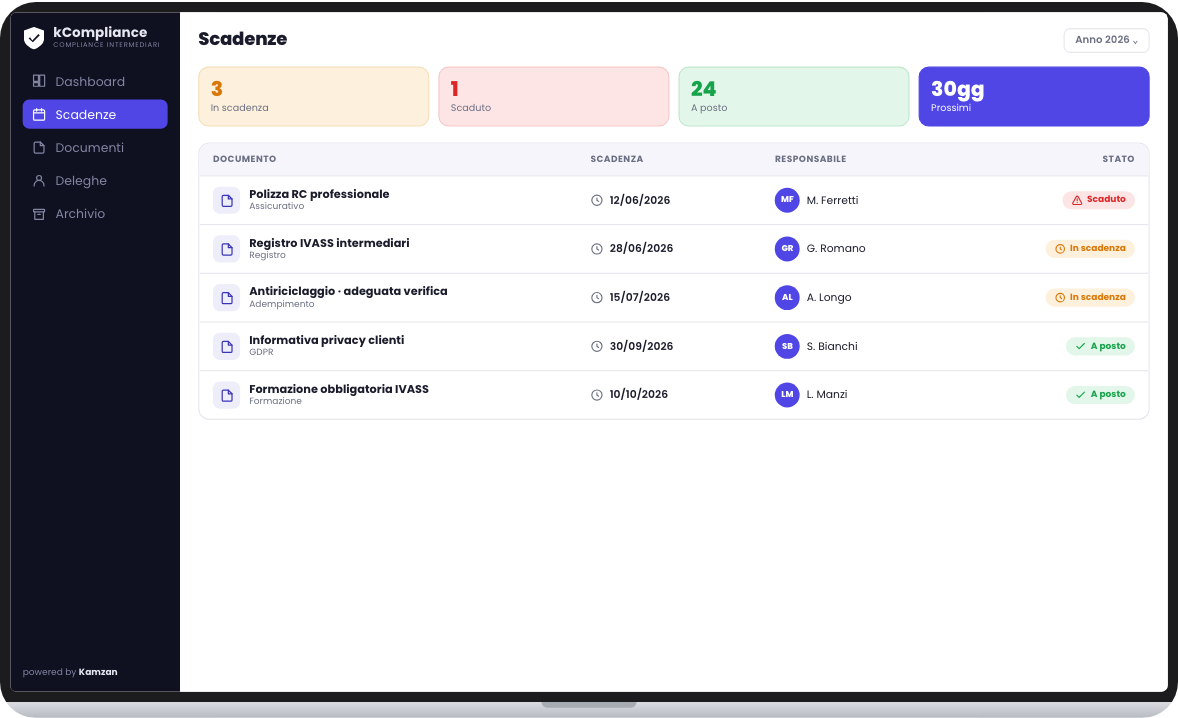Click document icon for Polizza RC professionale

(226, 200)
